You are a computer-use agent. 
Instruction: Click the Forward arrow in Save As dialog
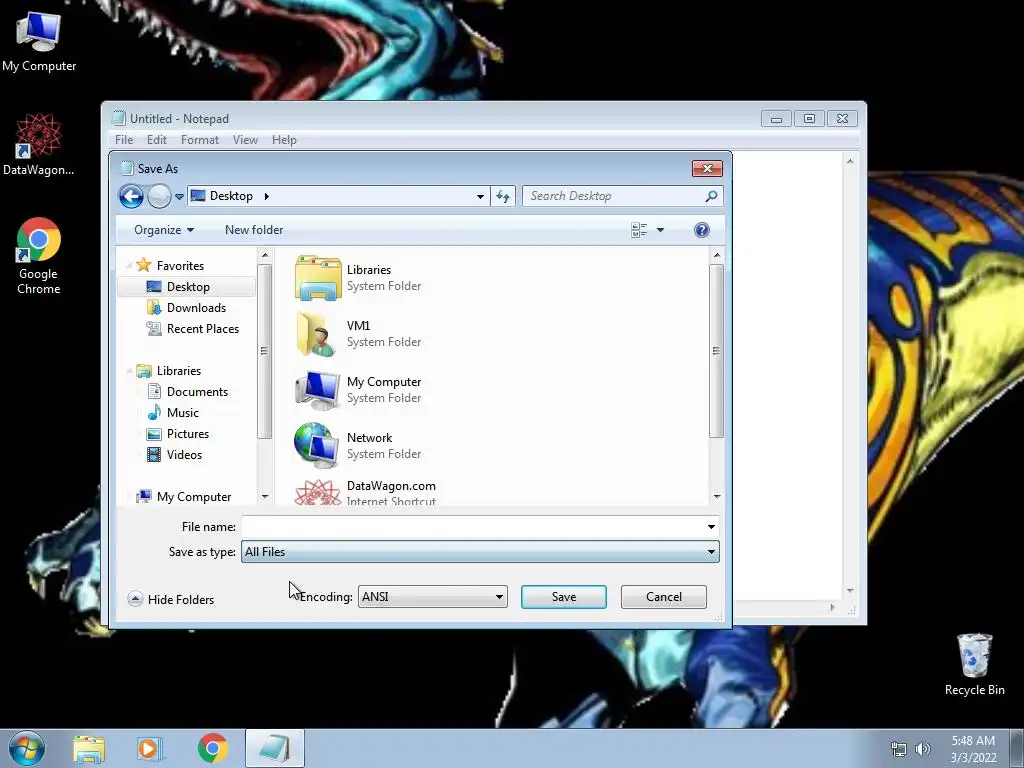[x=159, y=196]
